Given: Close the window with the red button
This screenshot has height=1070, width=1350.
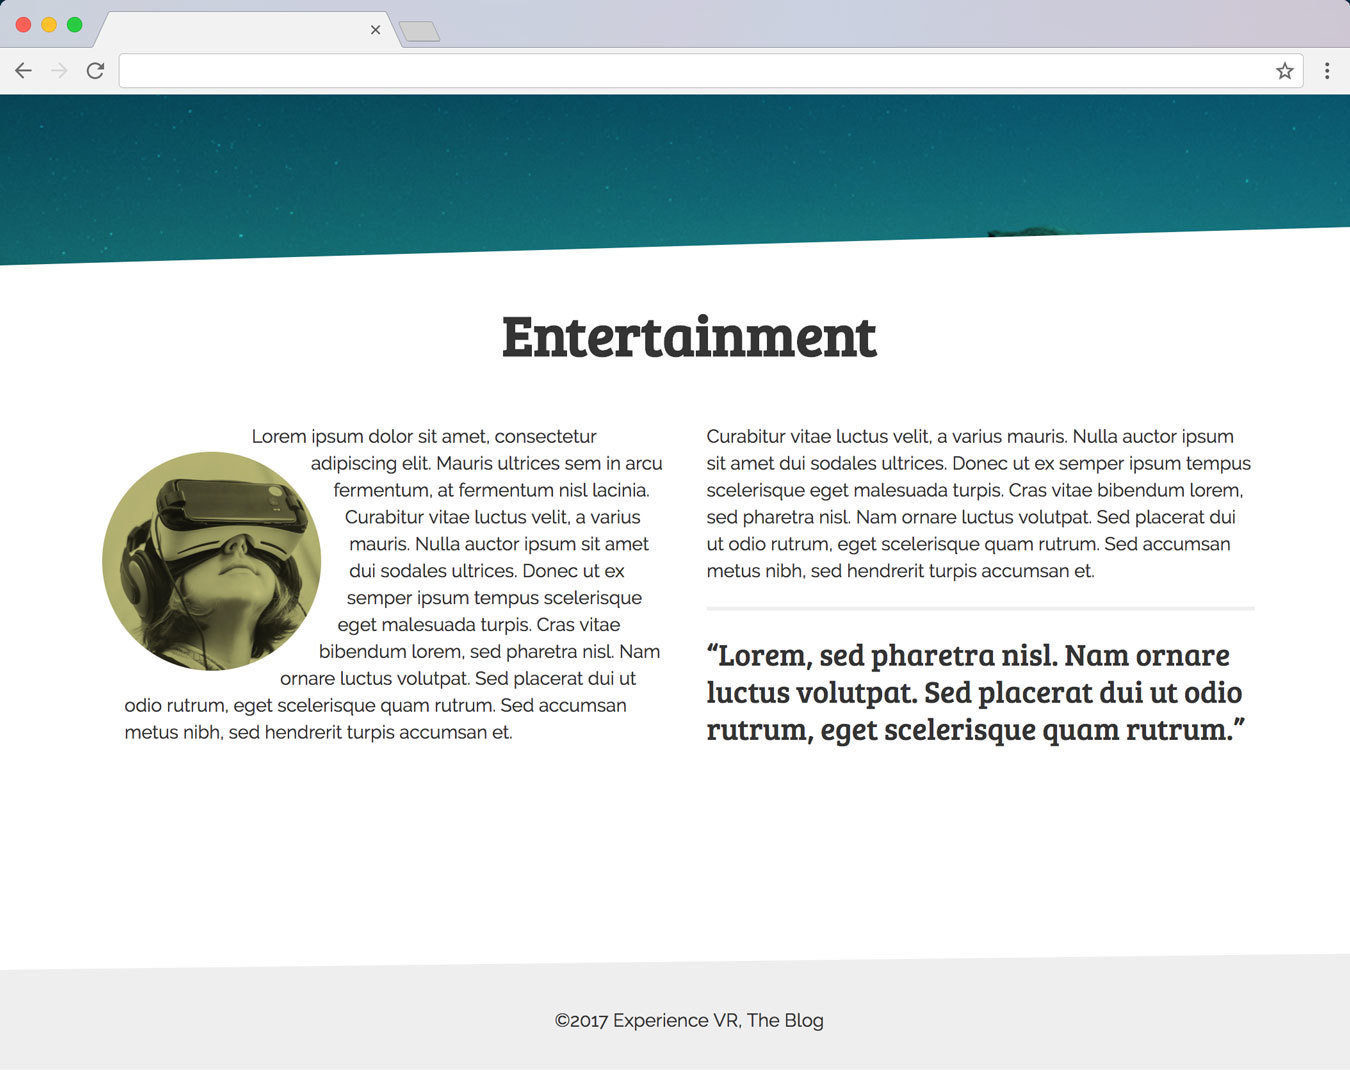Looking at the screenshot, I should click(23, 24).
